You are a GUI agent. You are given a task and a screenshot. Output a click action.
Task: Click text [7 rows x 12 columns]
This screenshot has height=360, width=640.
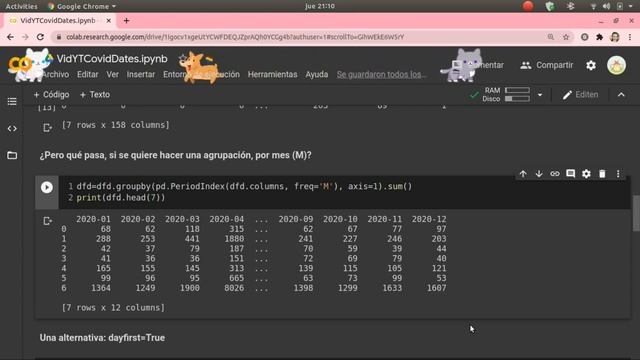(x=113, y=308)
